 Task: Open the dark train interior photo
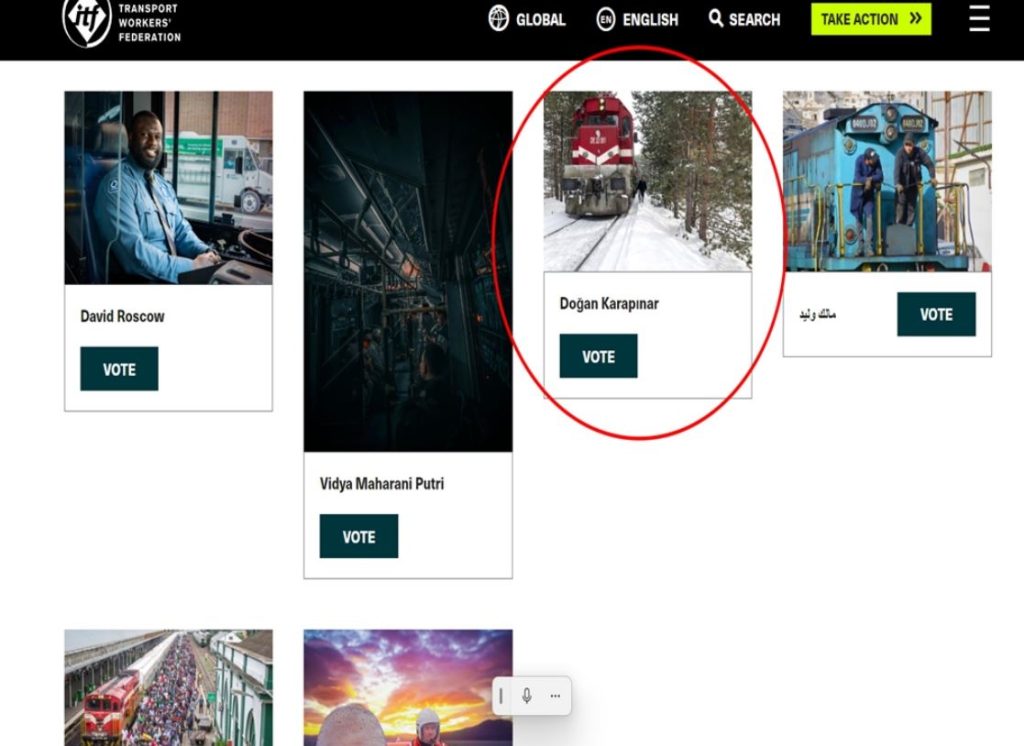point(408,271)
